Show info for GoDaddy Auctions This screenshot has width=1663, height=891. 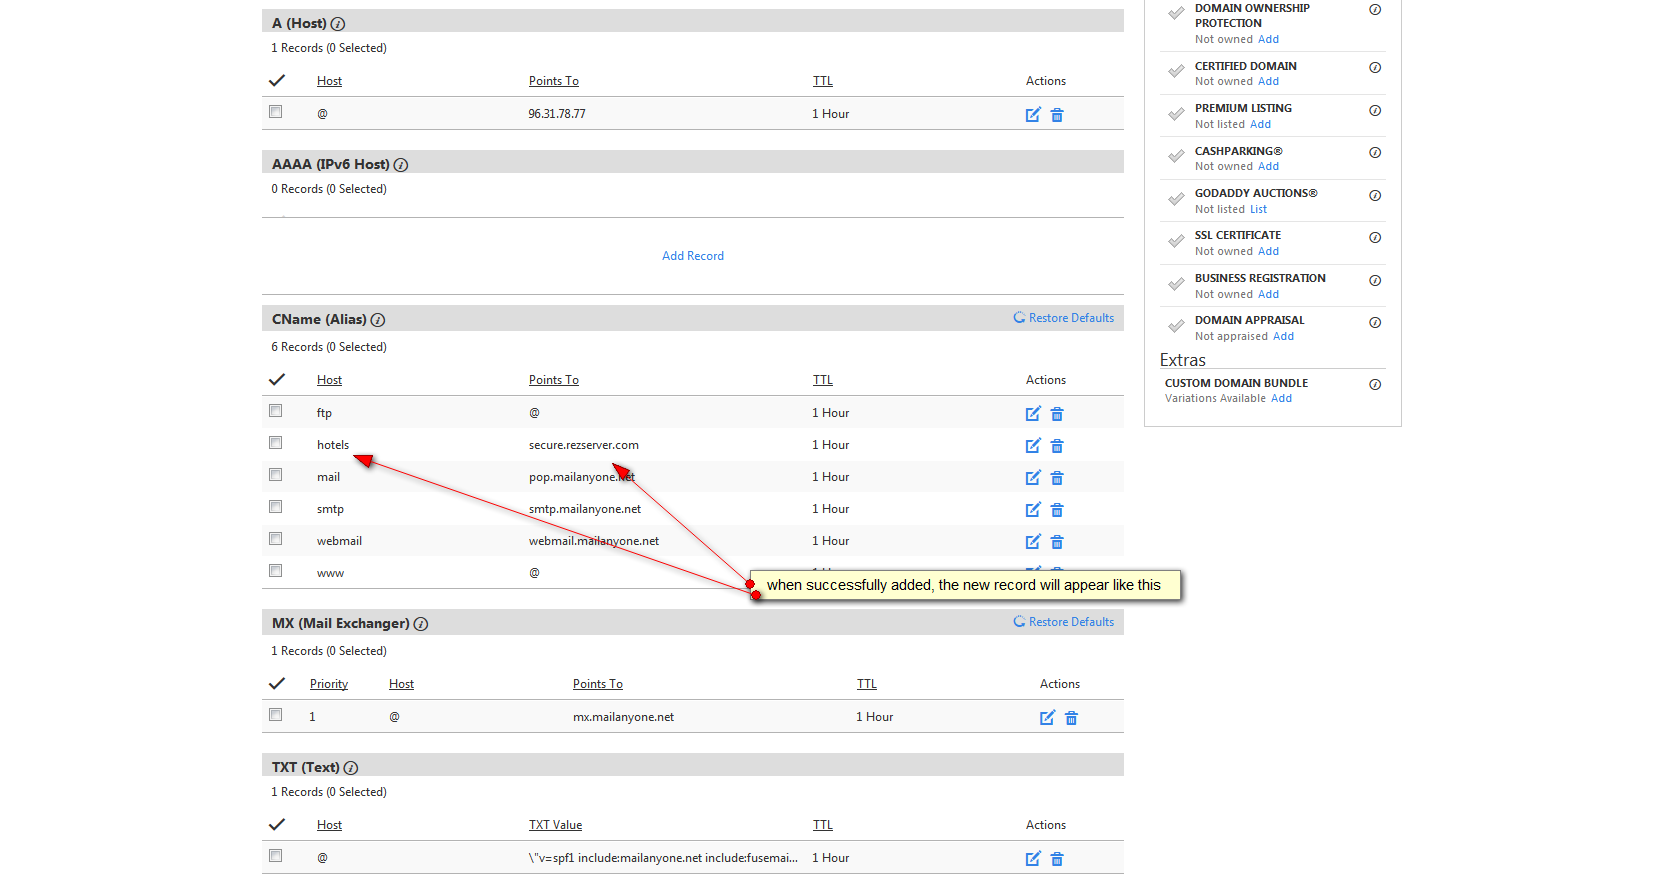[1375, 196]
